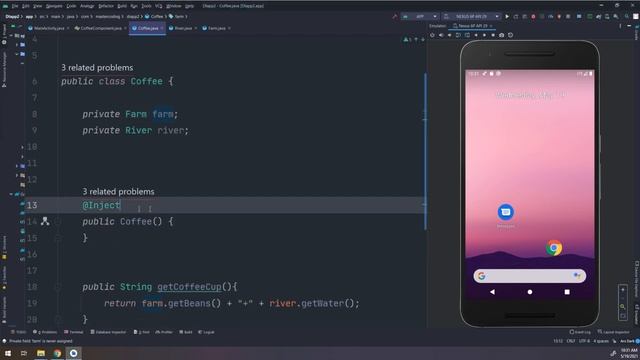Click the editor vertical scrollbar

(x=425, y=151)
